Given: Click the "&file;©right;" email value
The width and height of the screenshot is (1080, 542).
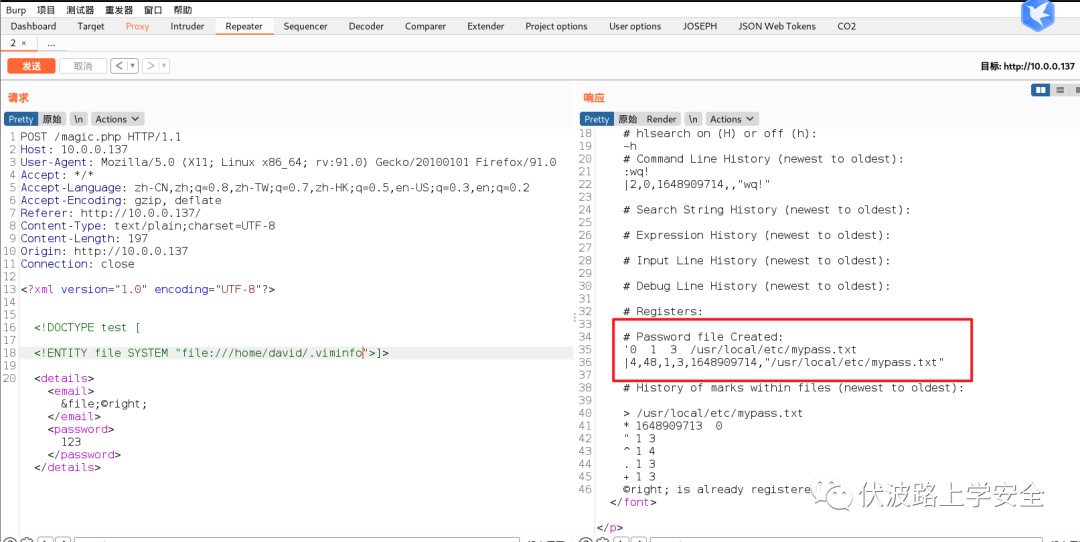Looking at the screenshot, I should [x=104, y=404].
